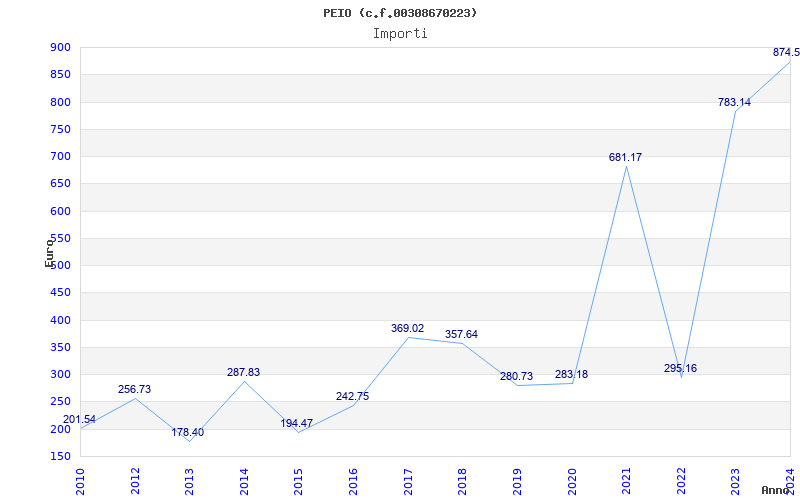Click the 2010 x-axis label
800x500 pixels.
(x=80, y=482)
